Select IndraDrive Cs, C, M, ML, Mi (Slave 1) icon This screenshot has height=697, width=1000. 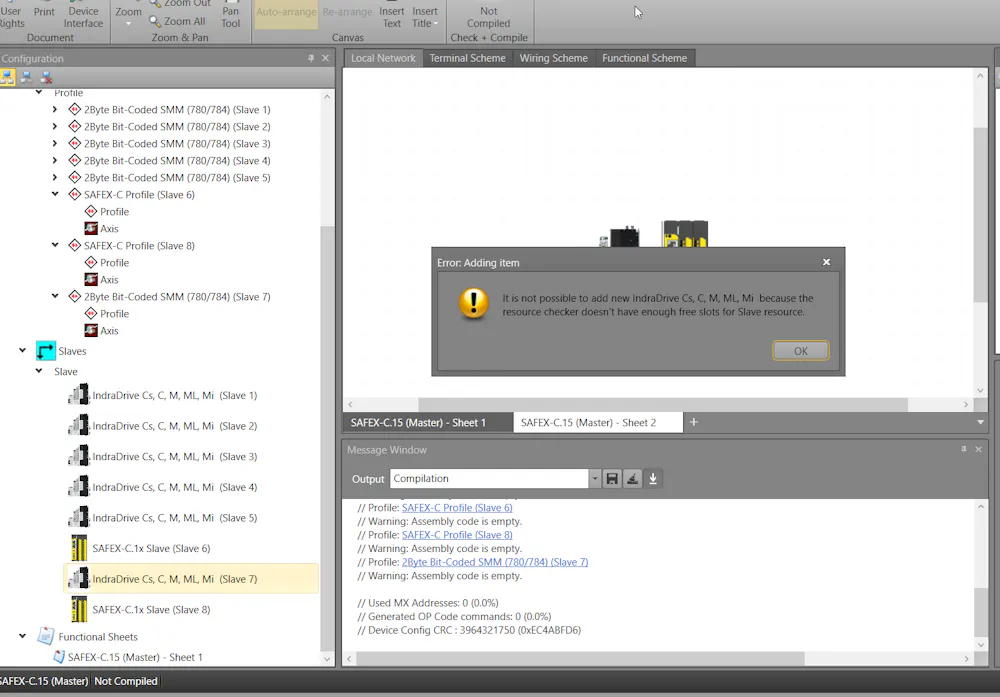[78, 395]
